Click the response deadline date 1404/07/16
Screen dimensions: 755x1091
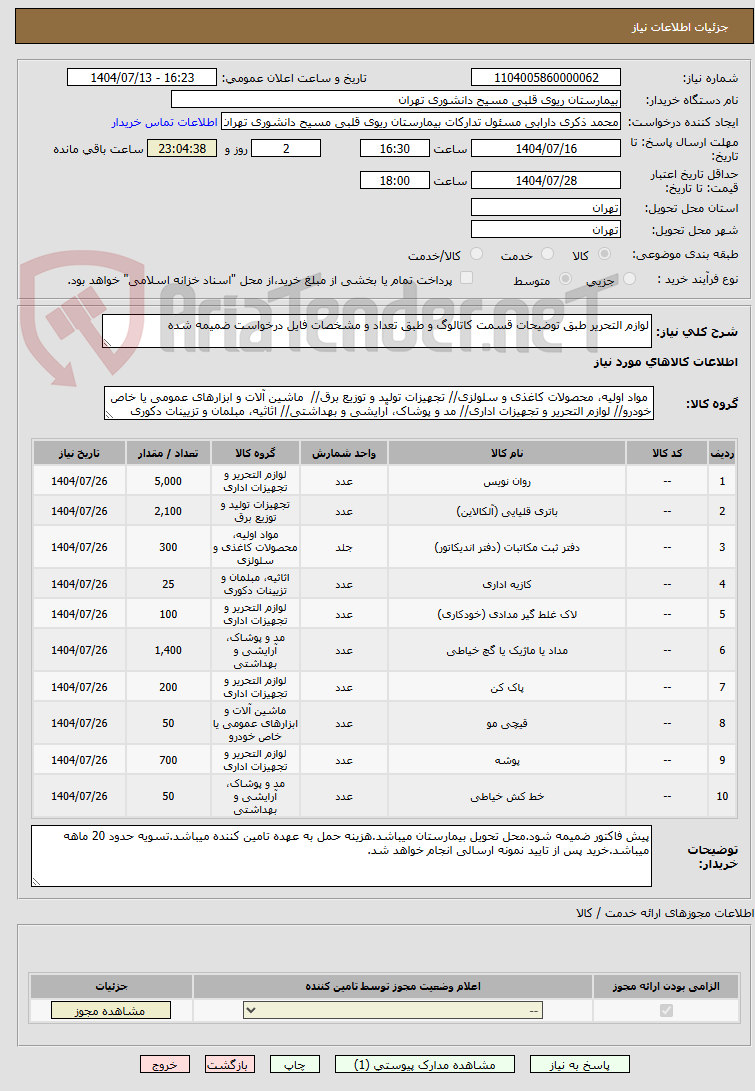pos(546,148)
